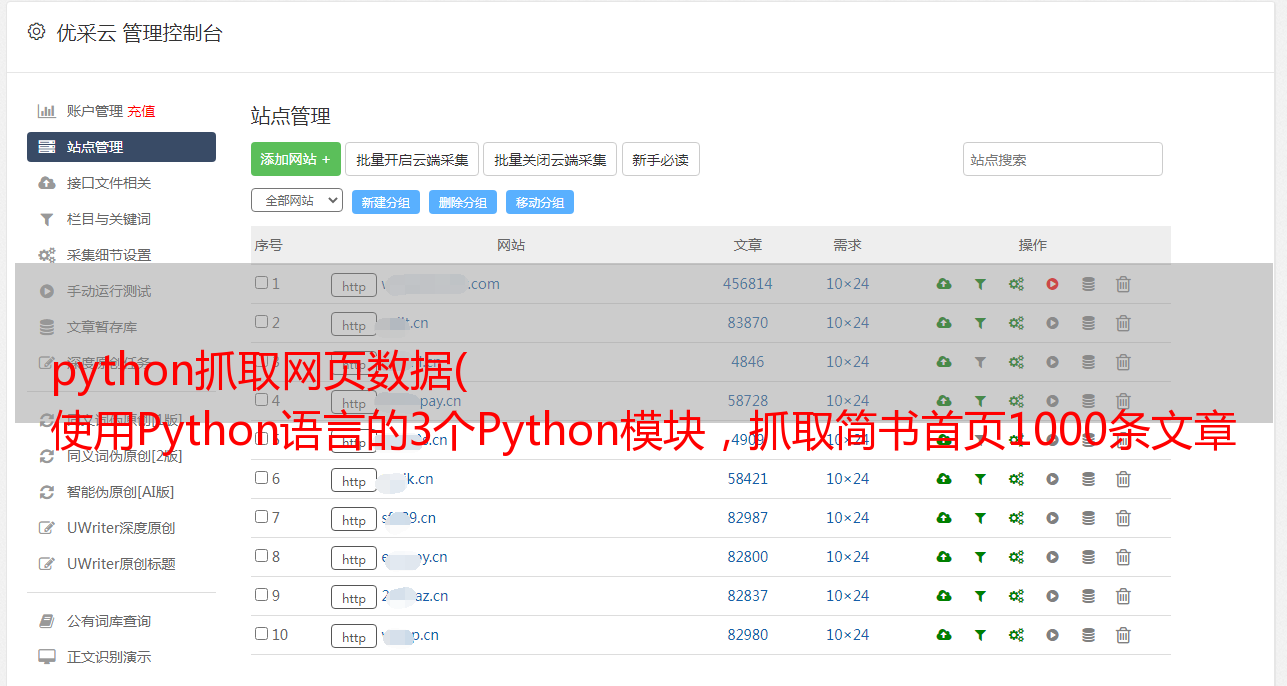Screen dimensions: 1287x686
Task: Open UWriter原创标题 in the sidebar
Action: (121, 564)
